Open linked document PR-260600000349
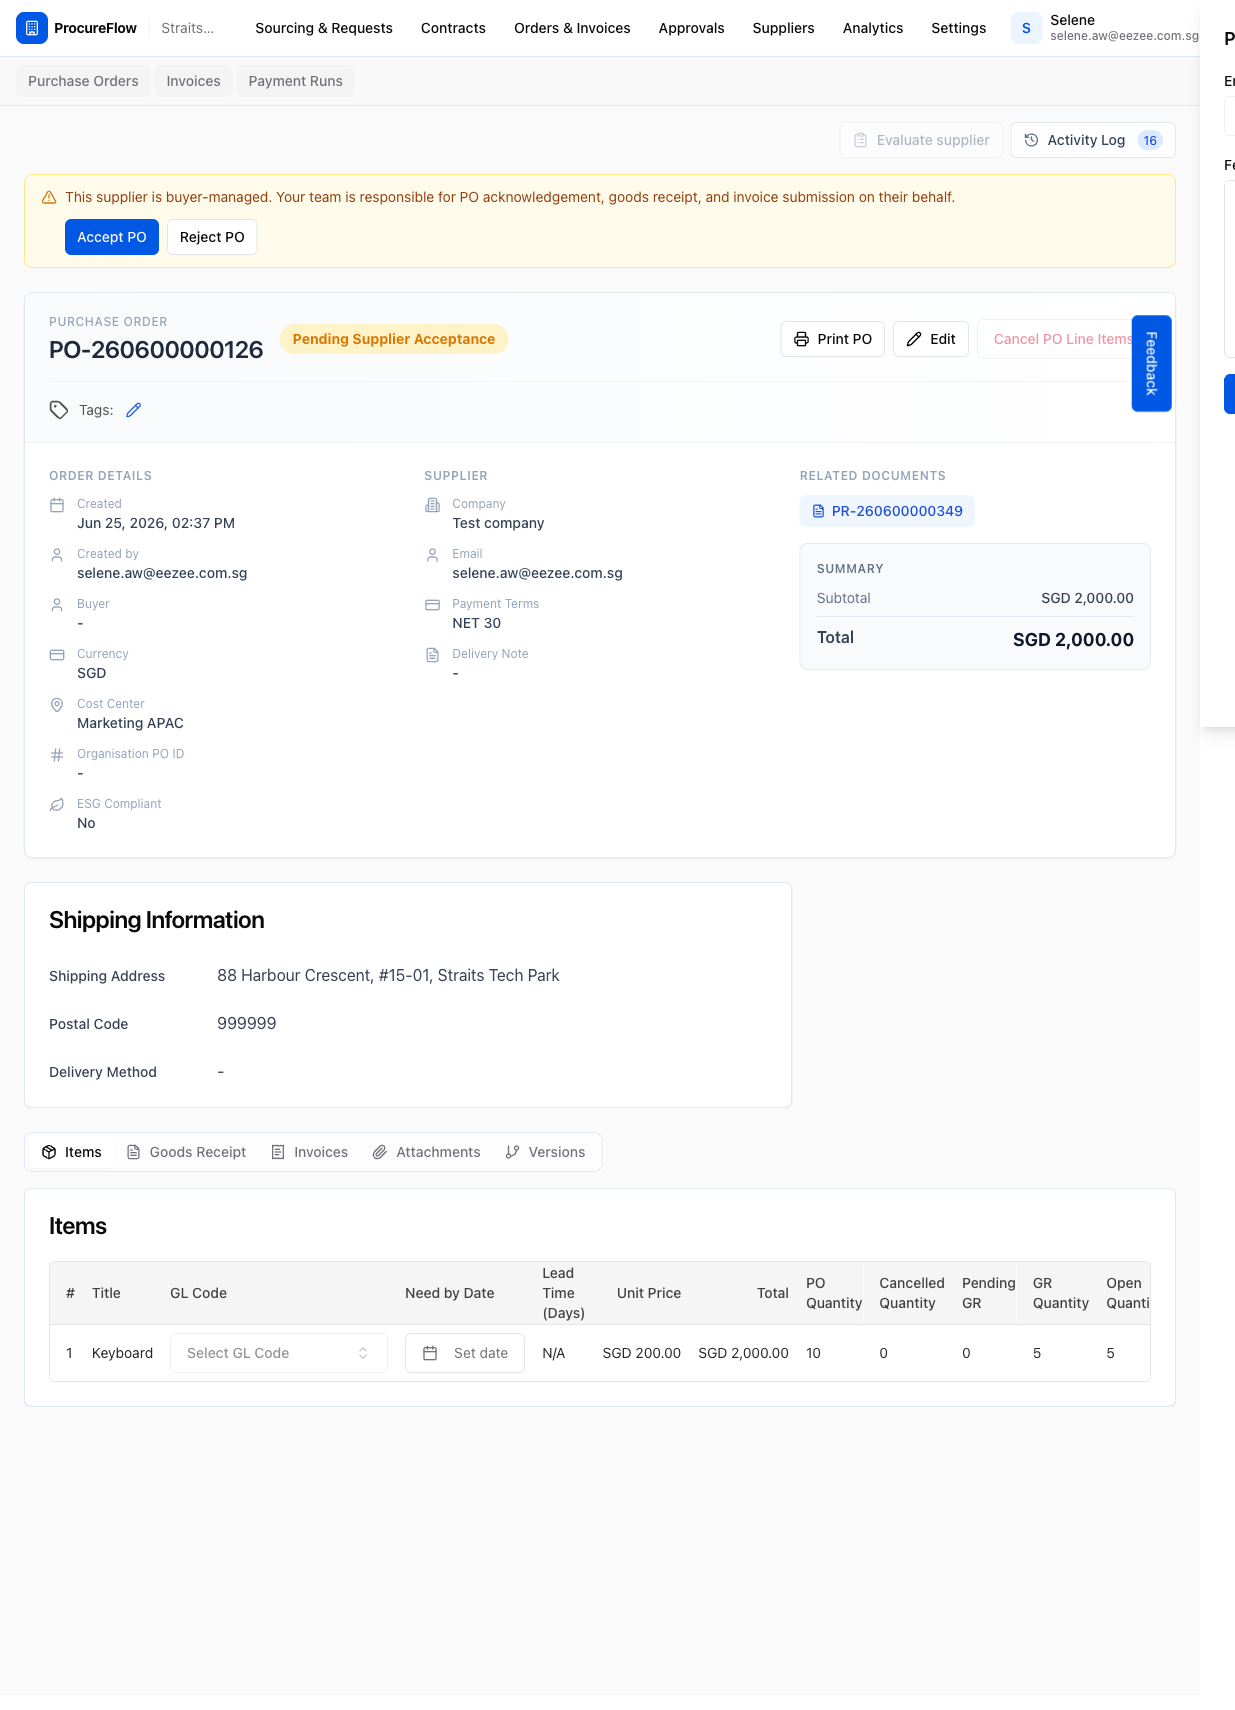The image size is (1235, 1710). [x=887, y=511]
